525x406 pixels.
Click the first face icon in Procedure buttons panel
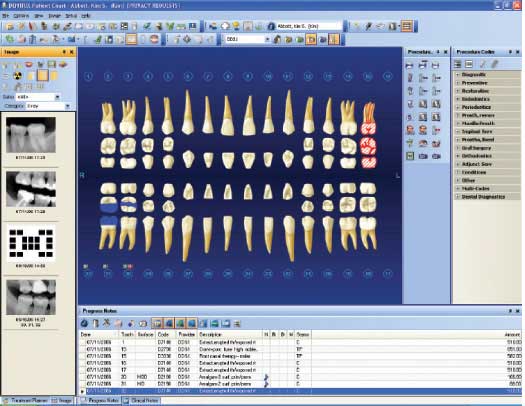click(x=410, y=130)
